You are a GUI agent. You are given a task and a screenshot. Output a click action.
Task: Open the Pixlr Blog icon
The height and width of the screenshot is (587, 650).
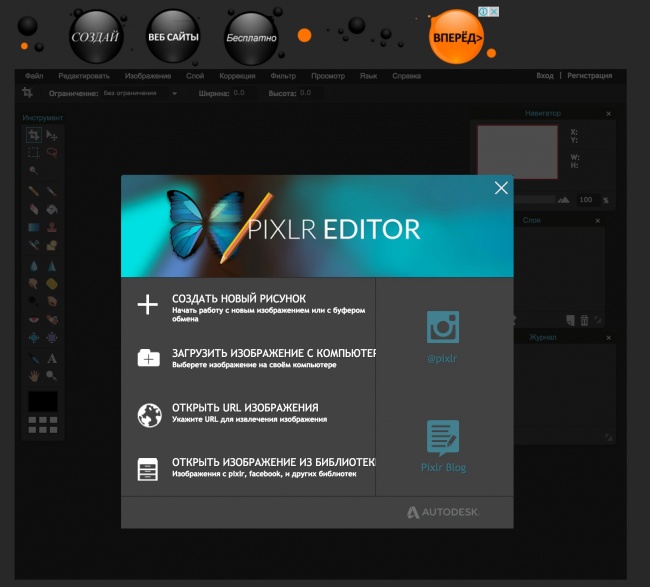coord(442,436)
